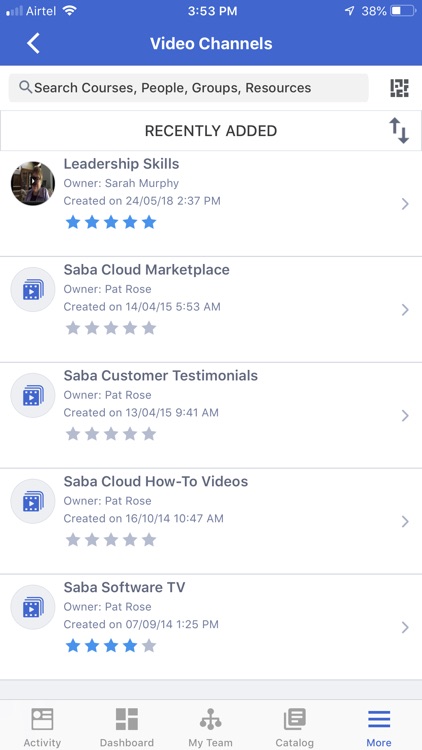Image resolution: width=422 pixels, height=750 pixels.
Task: Click "Owner: Sarah Murphy" text
Action: (121, 183)
